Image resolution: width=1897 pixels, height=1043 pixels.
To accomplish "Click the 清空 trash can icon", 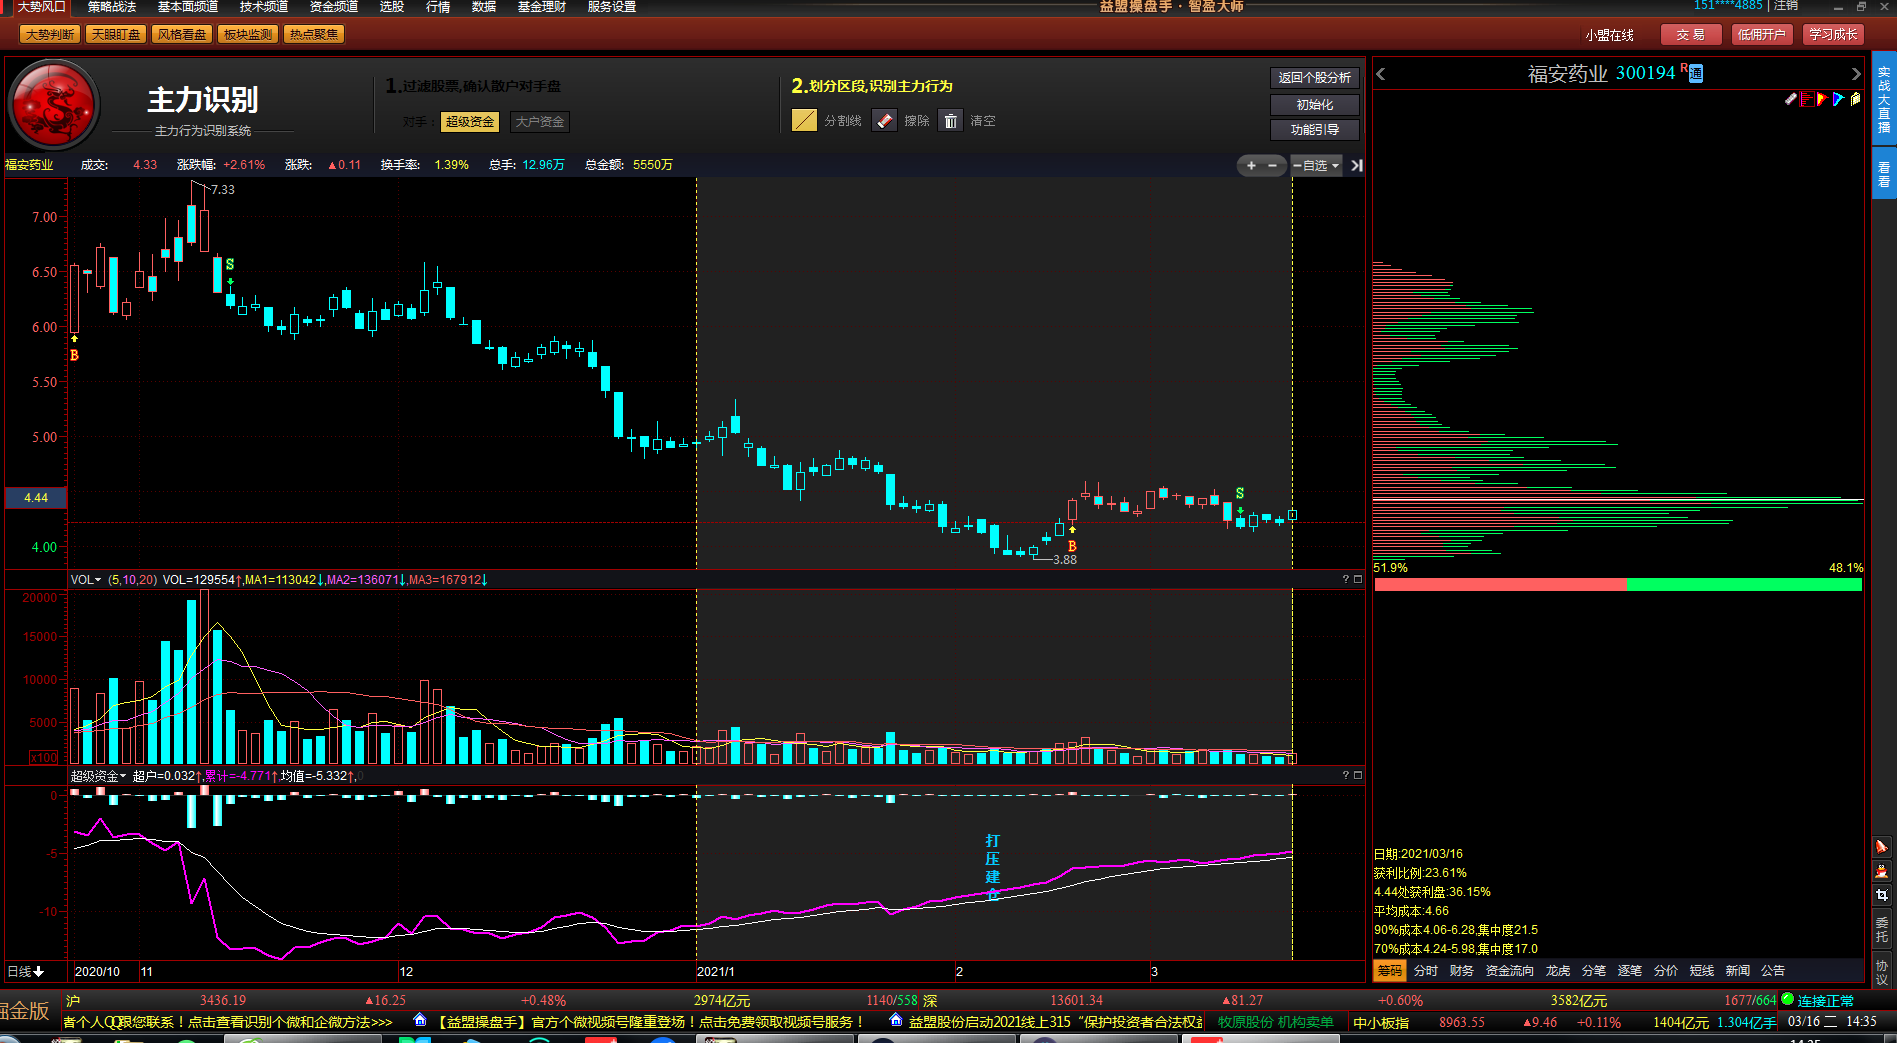I will [x=950, y=121].
